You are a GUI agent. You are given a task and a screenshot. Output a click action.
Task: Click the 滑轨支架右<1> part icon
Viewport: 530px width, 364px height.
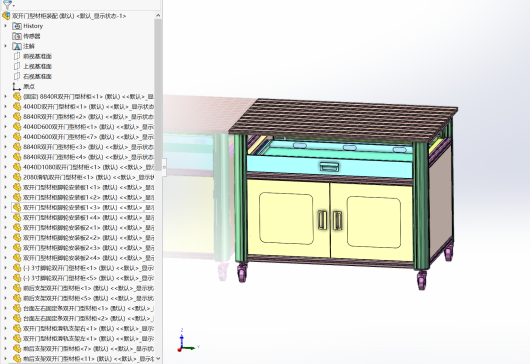pyautogui.click(x=17, y=329)
